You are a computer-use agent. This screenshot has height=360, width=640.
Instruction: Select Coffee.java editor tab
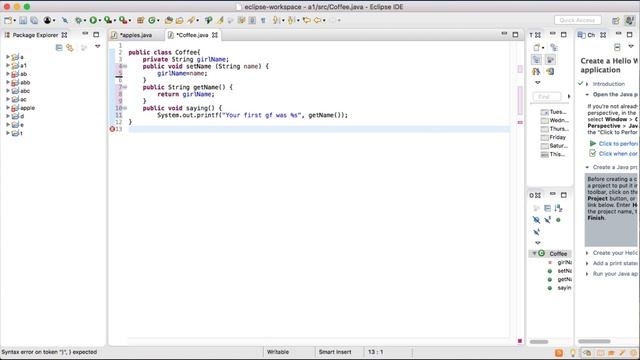(192, 35)
